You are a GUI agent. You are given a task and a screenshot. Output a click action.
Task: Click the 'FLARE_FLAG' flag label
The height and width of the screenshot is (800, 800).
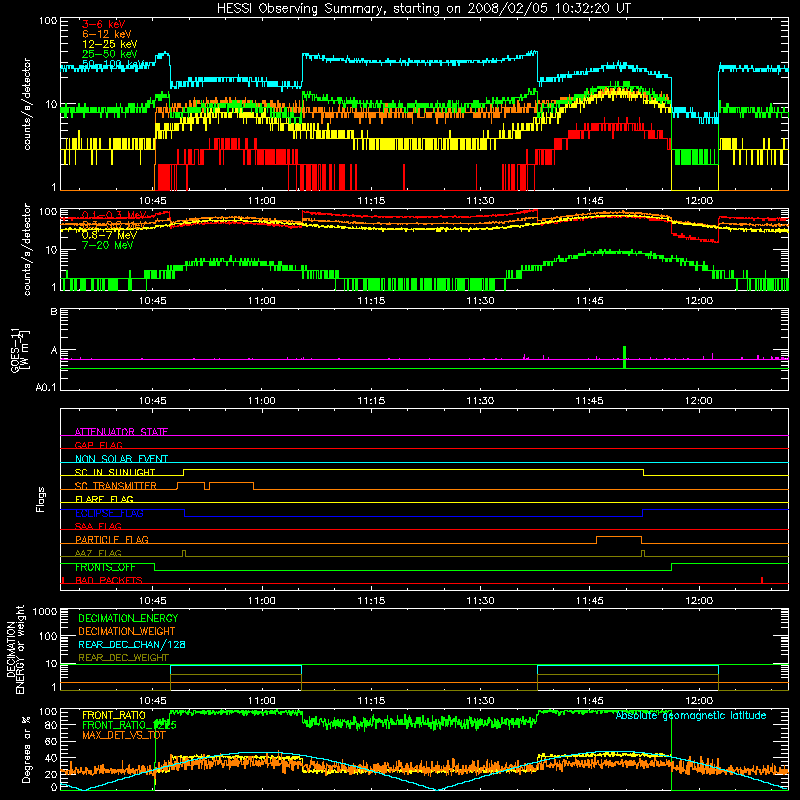[104, 499]
